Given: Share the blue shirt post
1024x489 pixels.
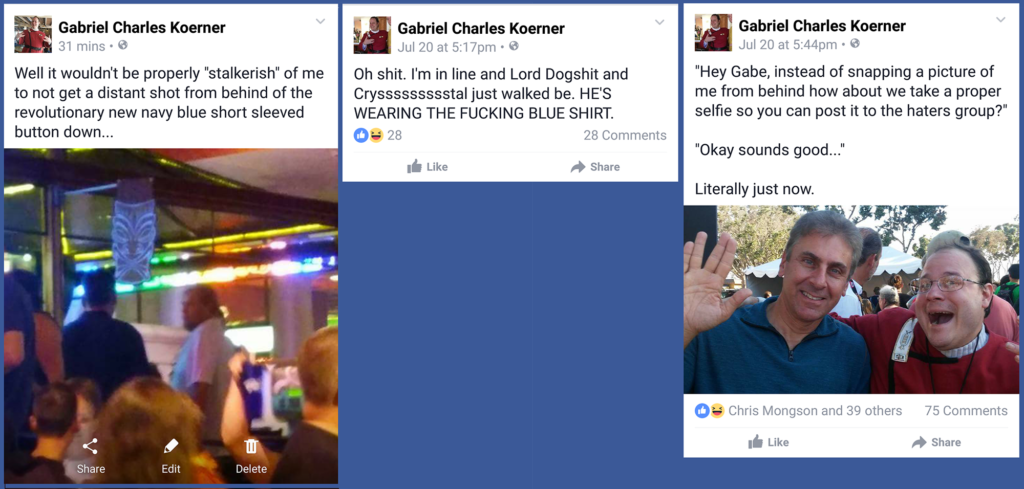Looking at the screenshot, I should [595, 166].
